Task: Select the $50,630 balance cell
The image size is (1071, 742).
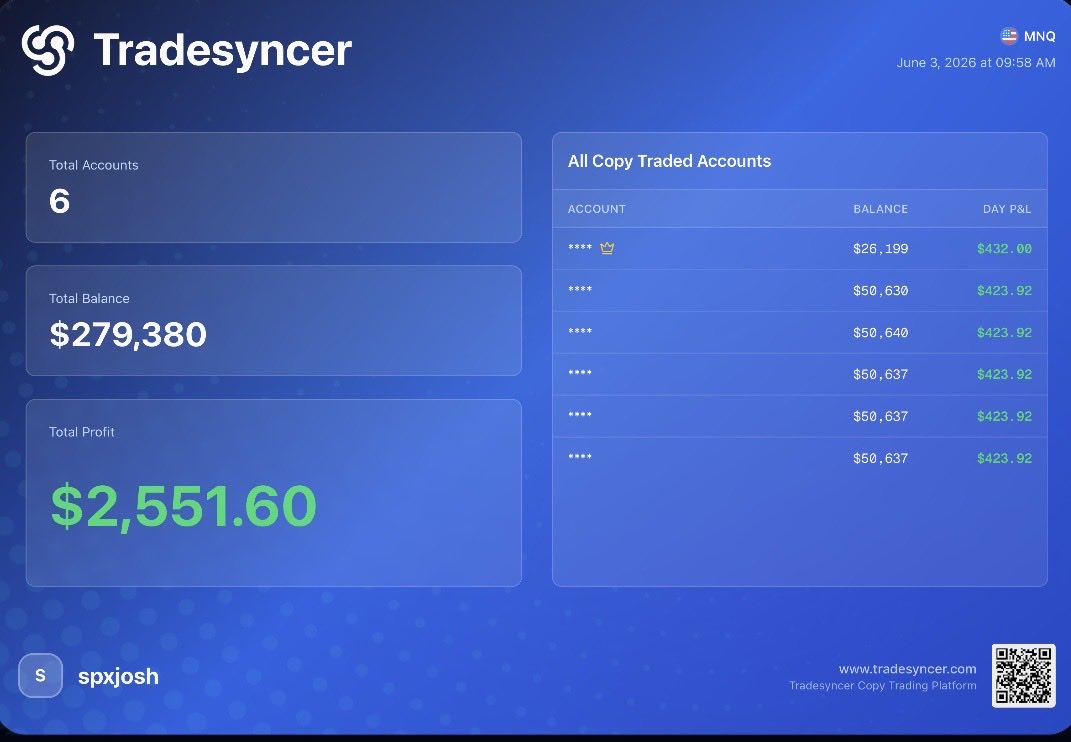Action: click(880, 291)
